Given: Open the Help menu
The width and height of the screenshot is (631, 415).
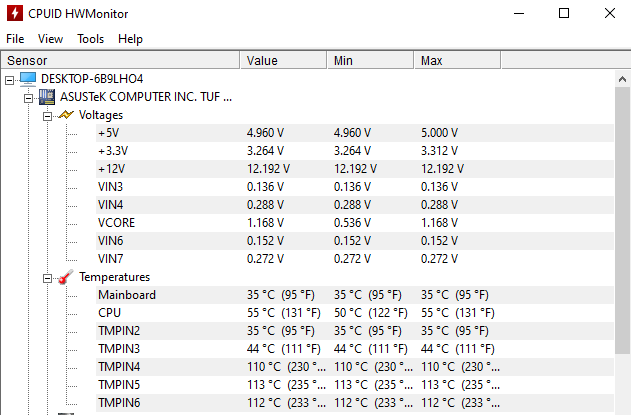Looking at the screenshot, I should click(x=130, y=39).
